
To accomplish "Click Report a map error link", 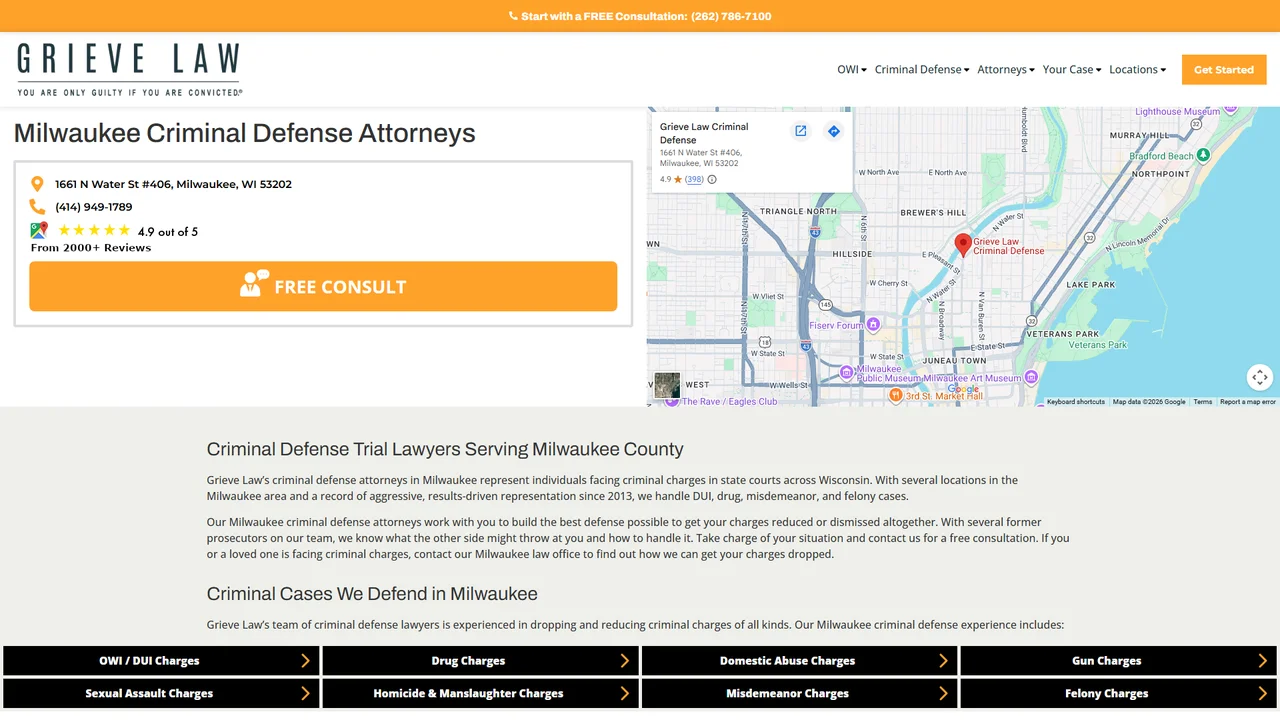I will [1248, 402].
